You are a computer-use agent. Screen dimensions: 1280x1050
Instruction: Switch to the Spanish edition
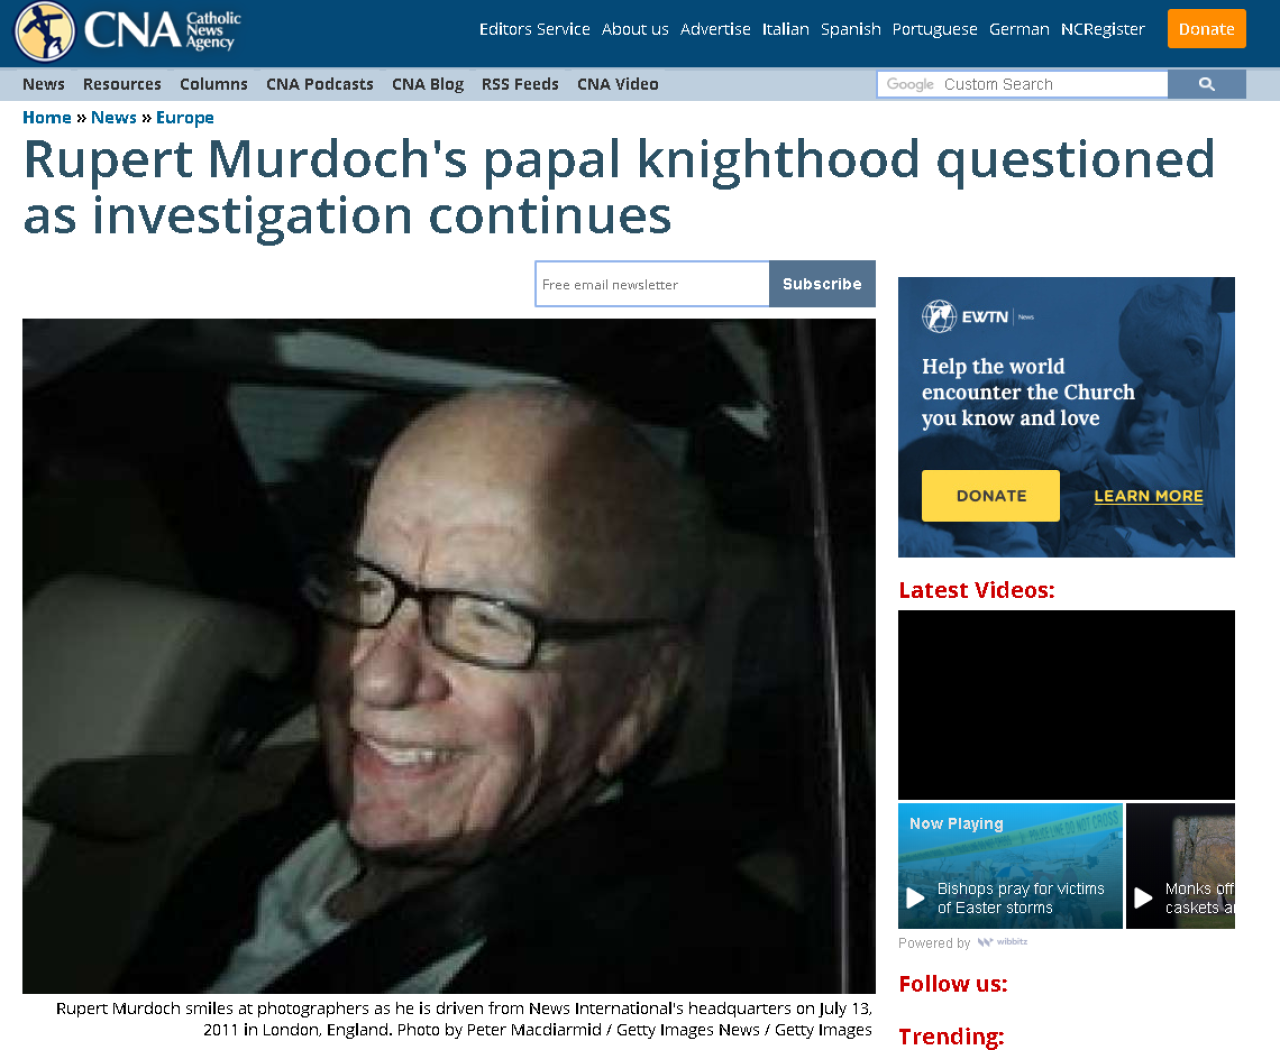tap(851, 29)
